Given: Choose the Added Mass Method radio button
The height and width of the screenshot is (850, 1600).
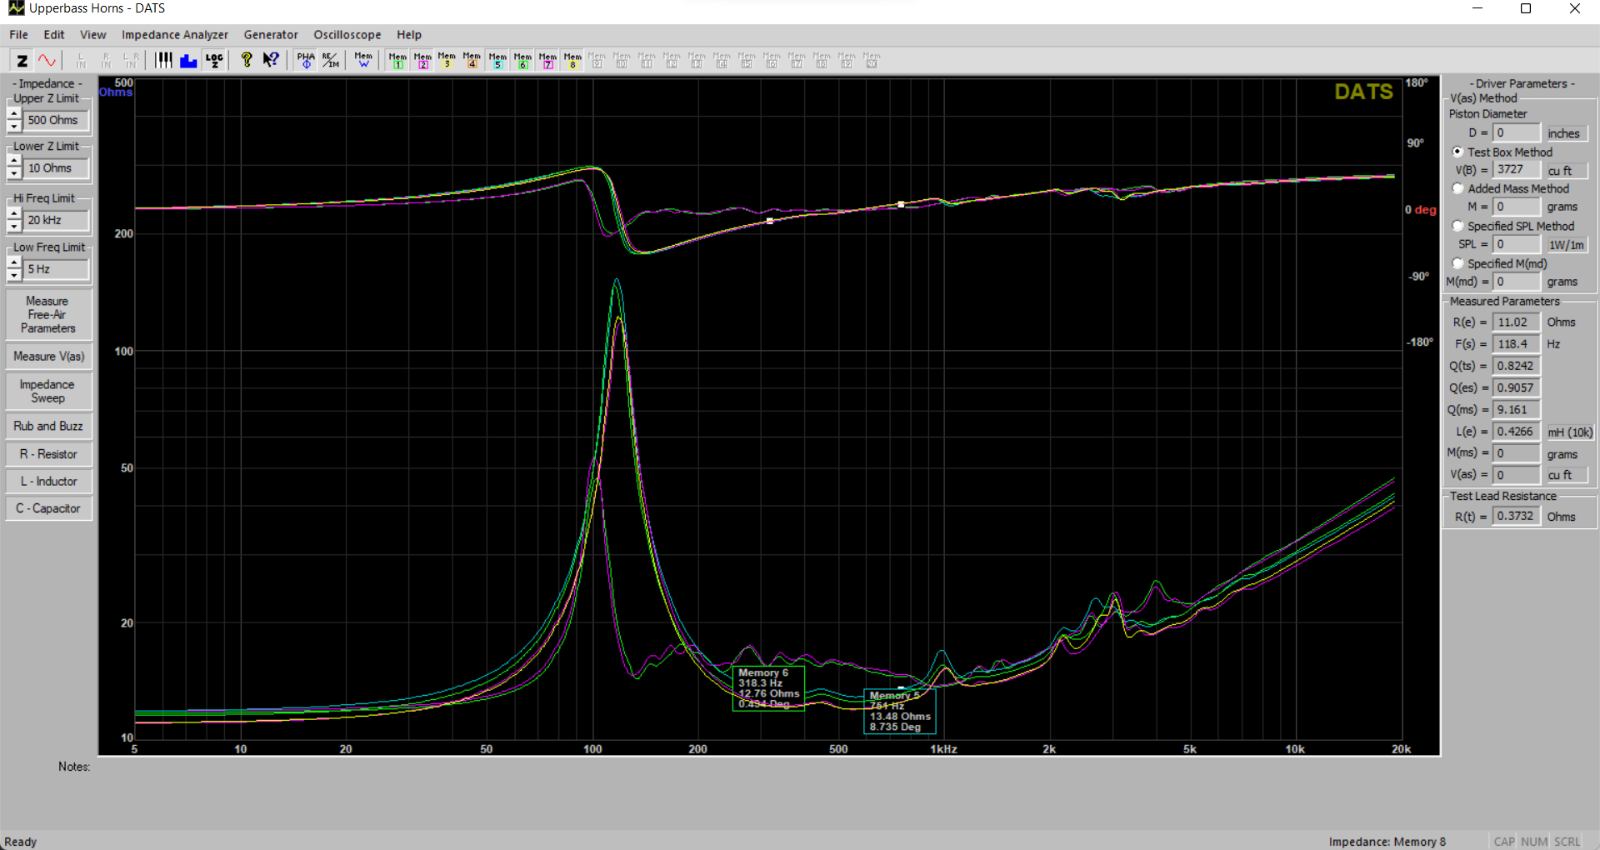Looking at the screenshot, I should pos(1458,188).
